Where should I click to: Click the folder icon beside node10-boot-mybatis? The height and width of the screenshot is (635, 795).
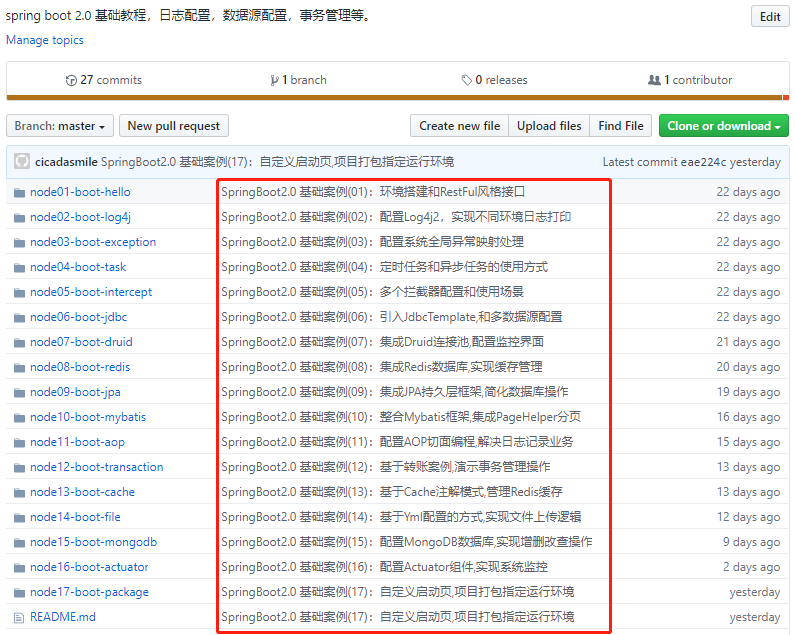click(19, 417)
